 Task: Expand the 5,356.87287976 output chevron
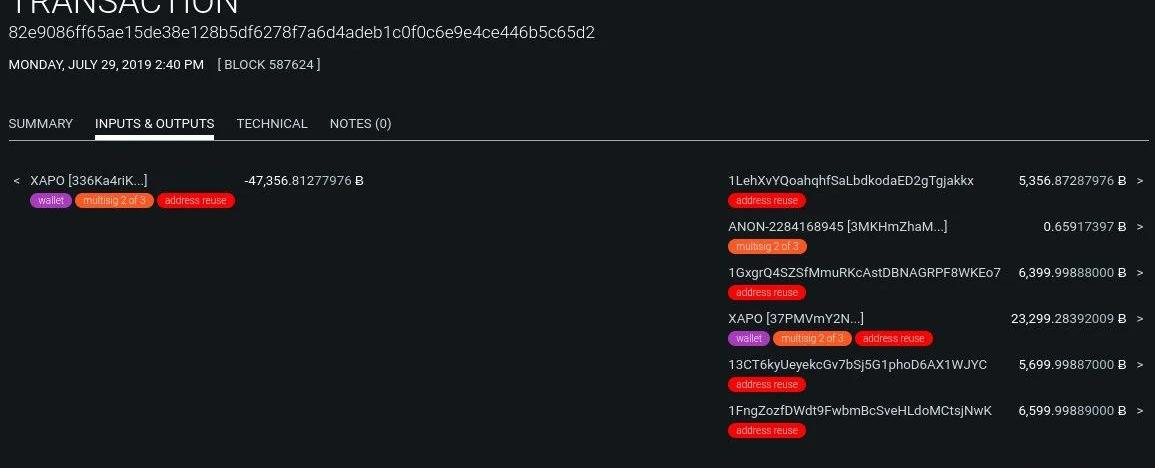point(1140,181)
